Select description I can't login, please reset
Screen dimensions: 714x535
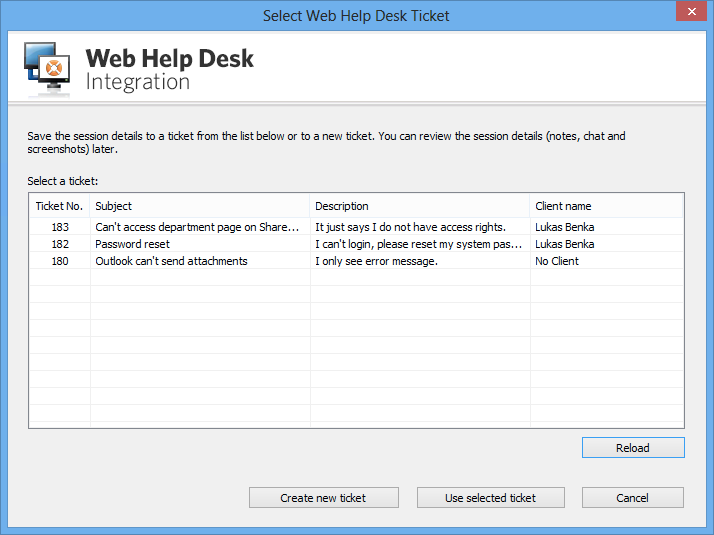418,244
